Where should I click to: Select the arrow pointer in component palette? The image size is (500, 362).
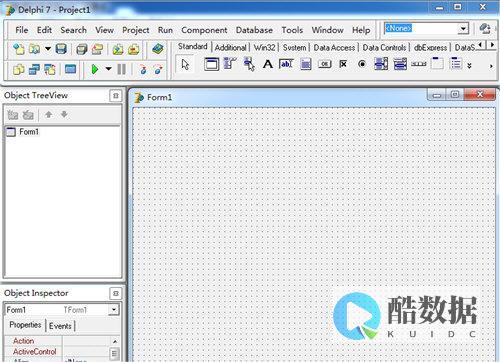(x=185, y=64)
